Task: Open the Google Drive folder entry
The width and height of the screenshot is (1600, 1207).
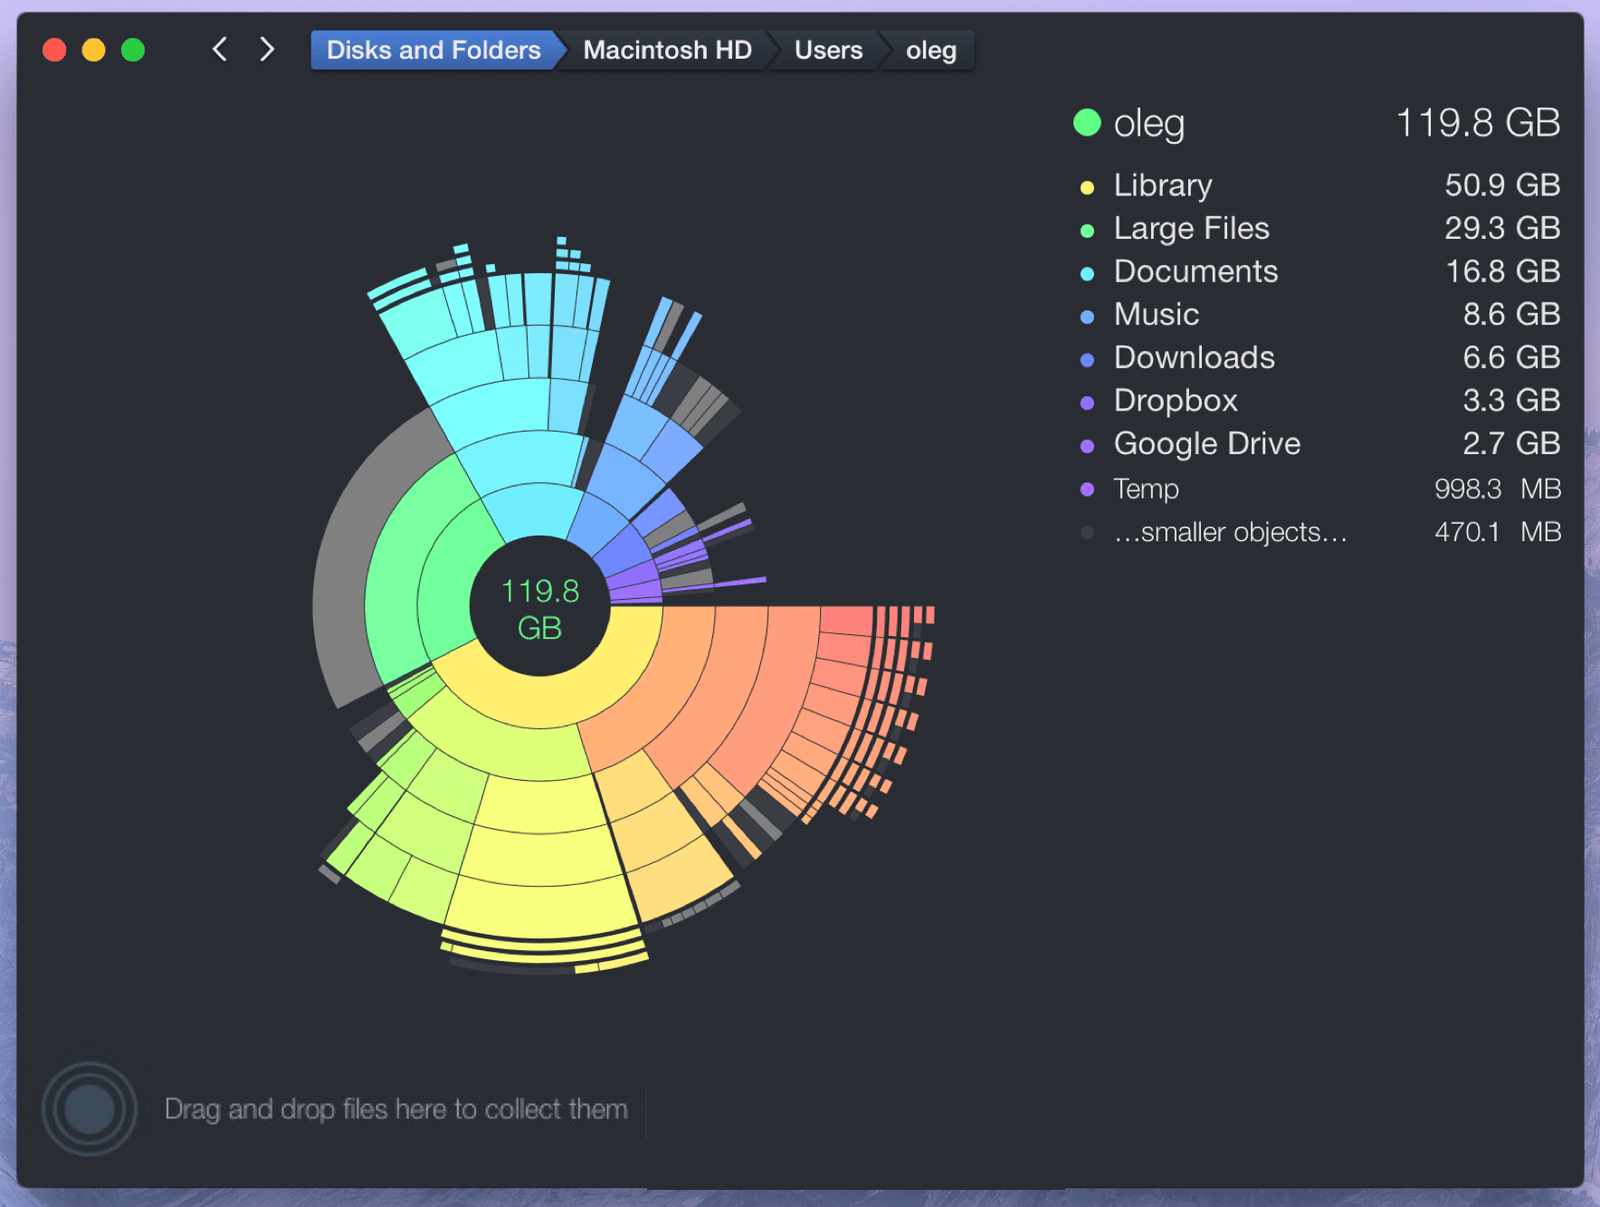Action: pos(1207,443)
